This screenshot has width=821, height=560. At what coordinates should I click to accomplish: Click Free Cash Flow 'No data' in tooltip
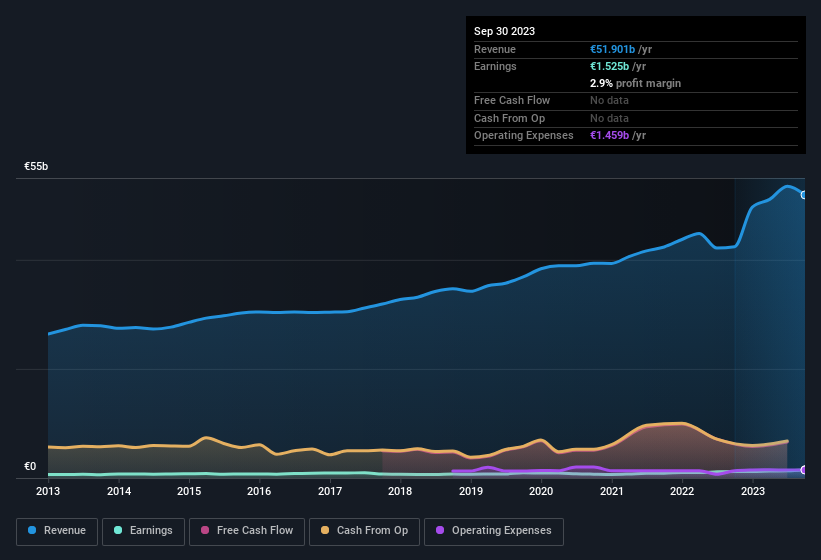pos(609,100)
